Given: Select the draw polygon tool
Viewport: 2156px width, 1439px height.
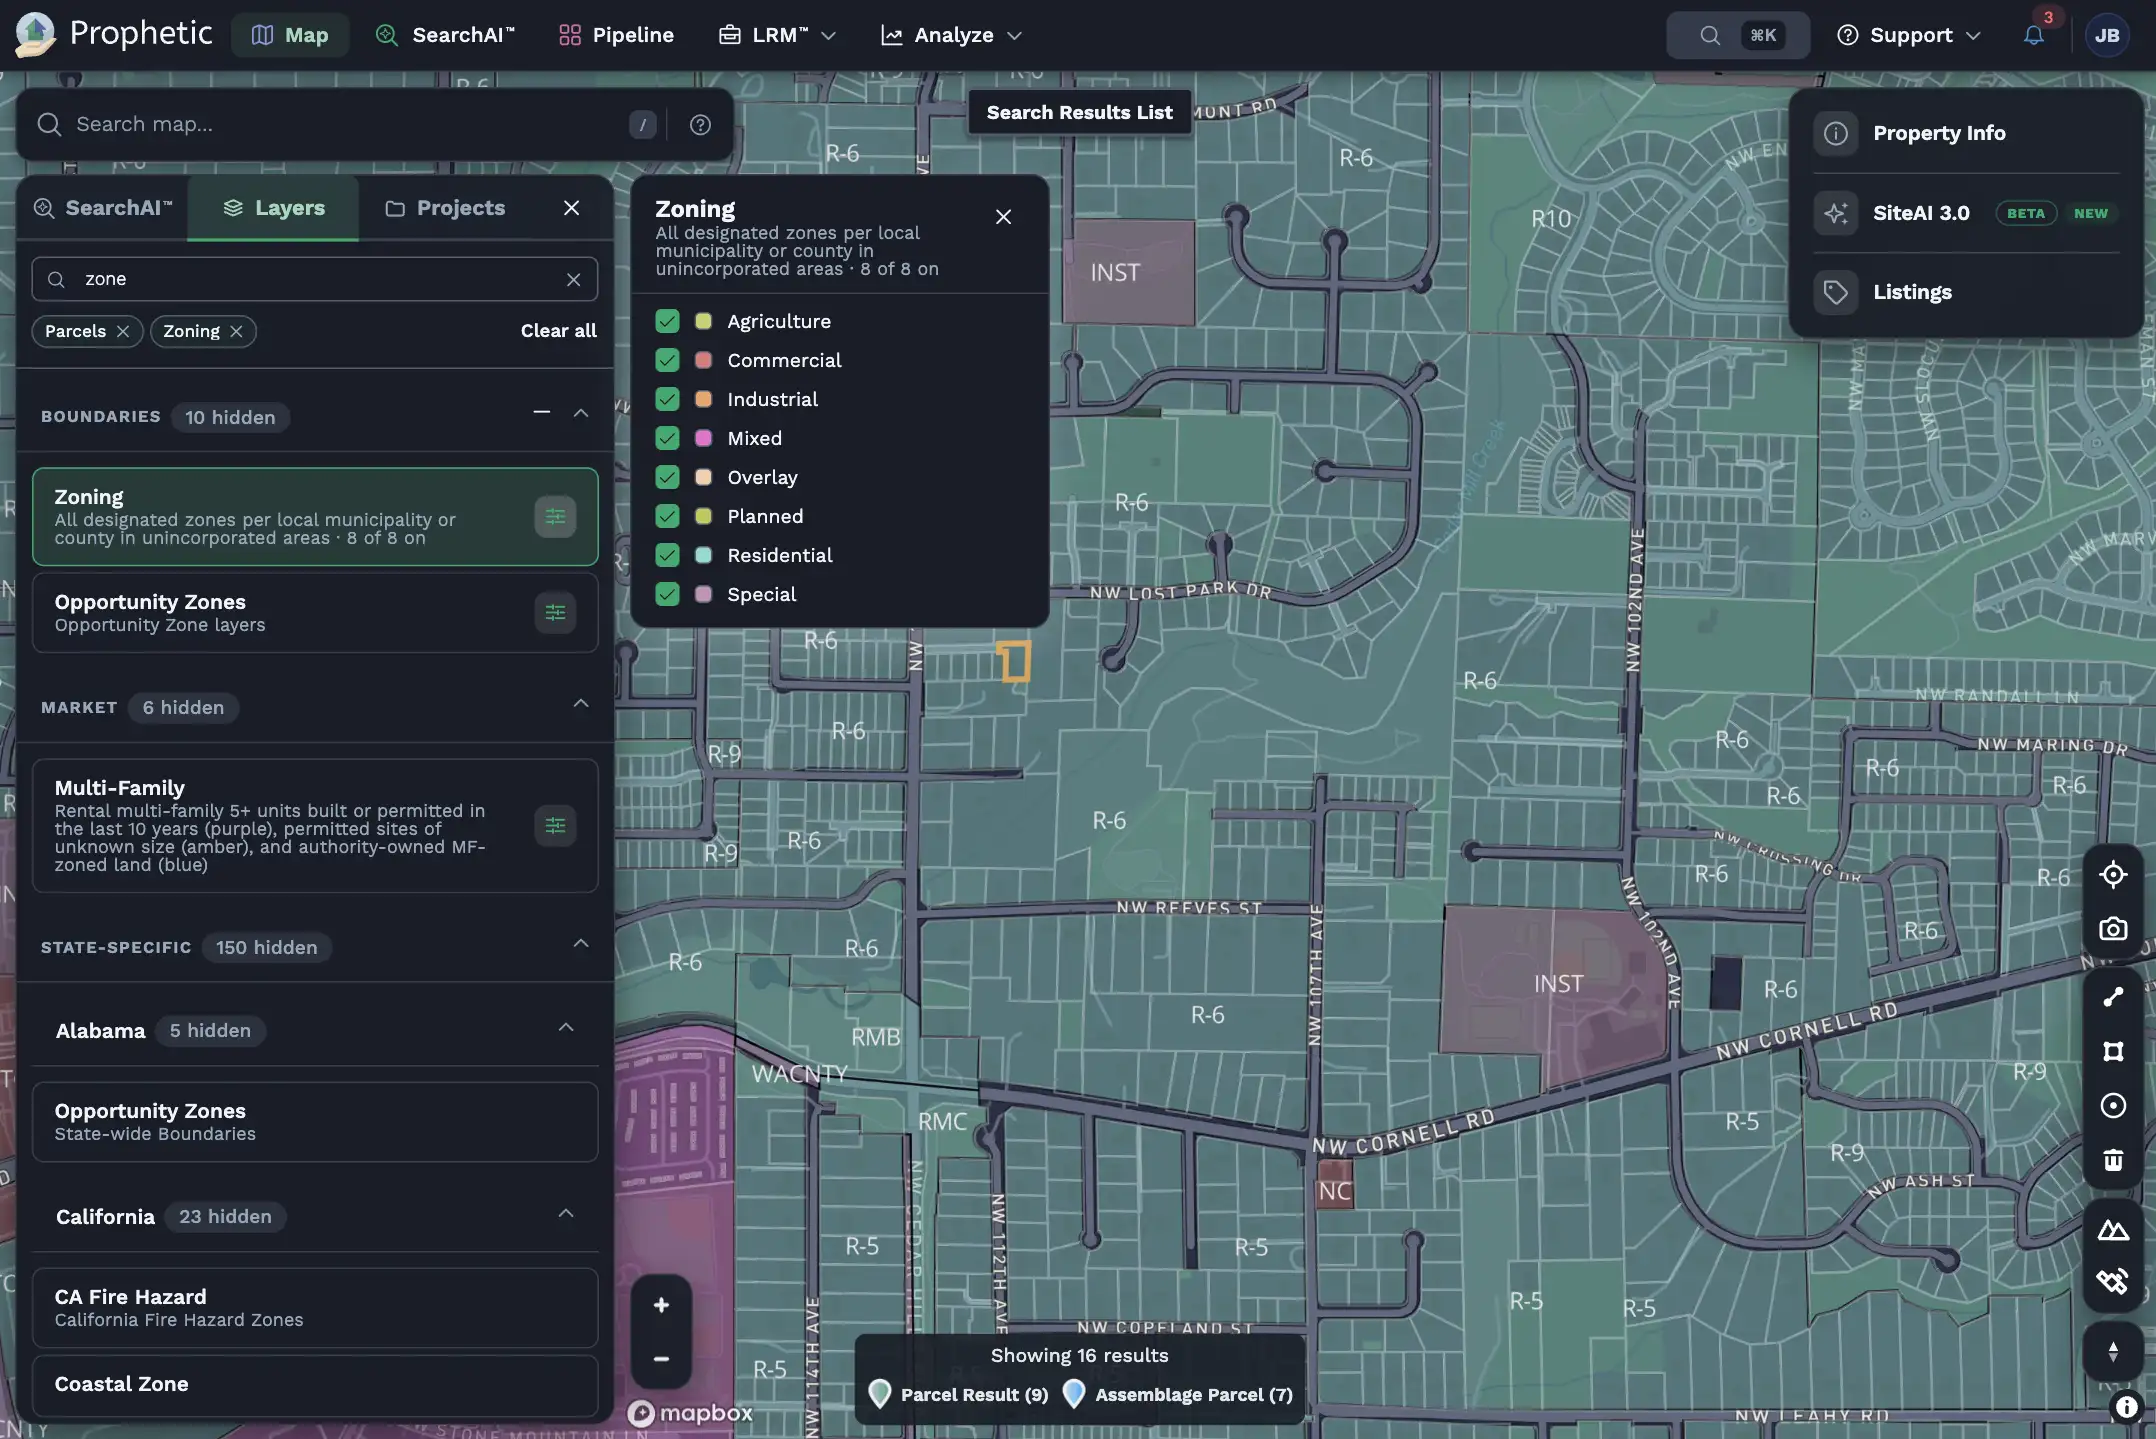Looking at the screenshot, I should click(x=2112, y=1051).
